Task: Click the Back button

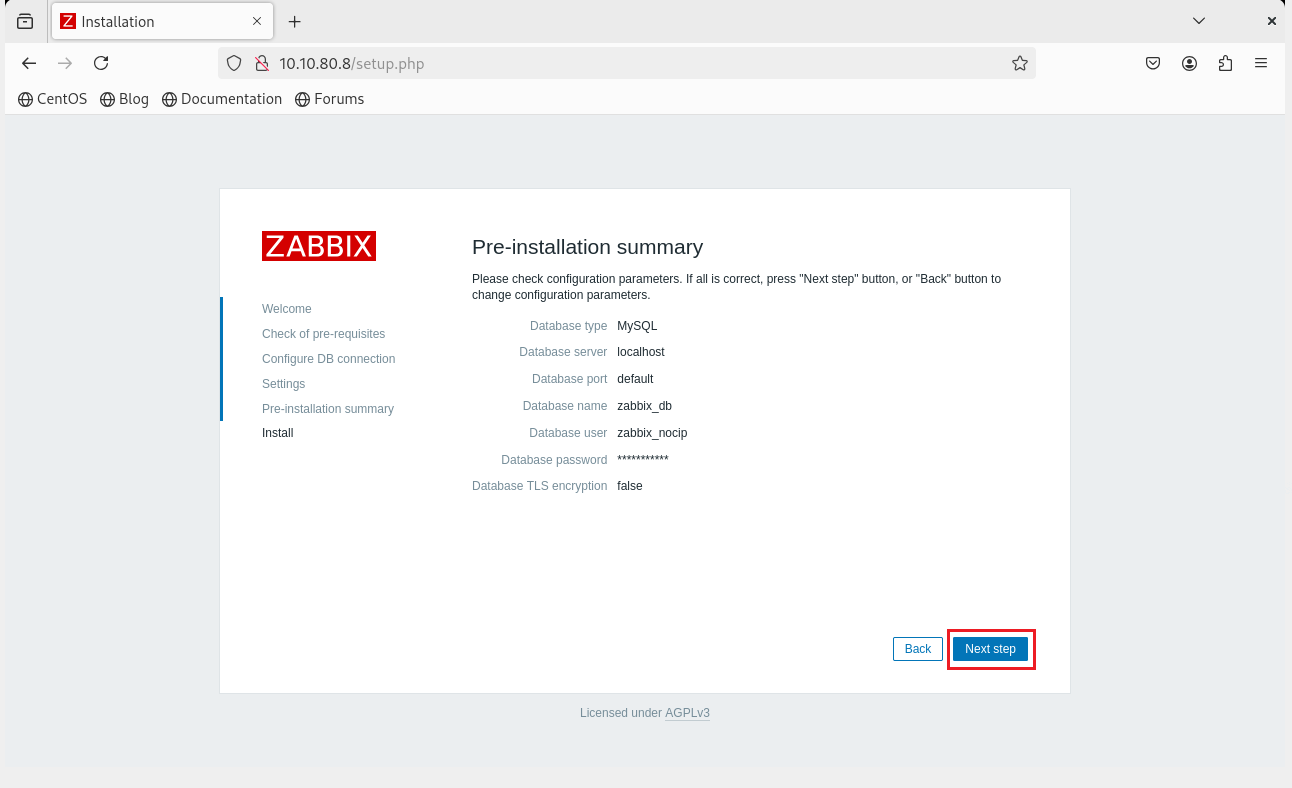Action: (918, 649)
